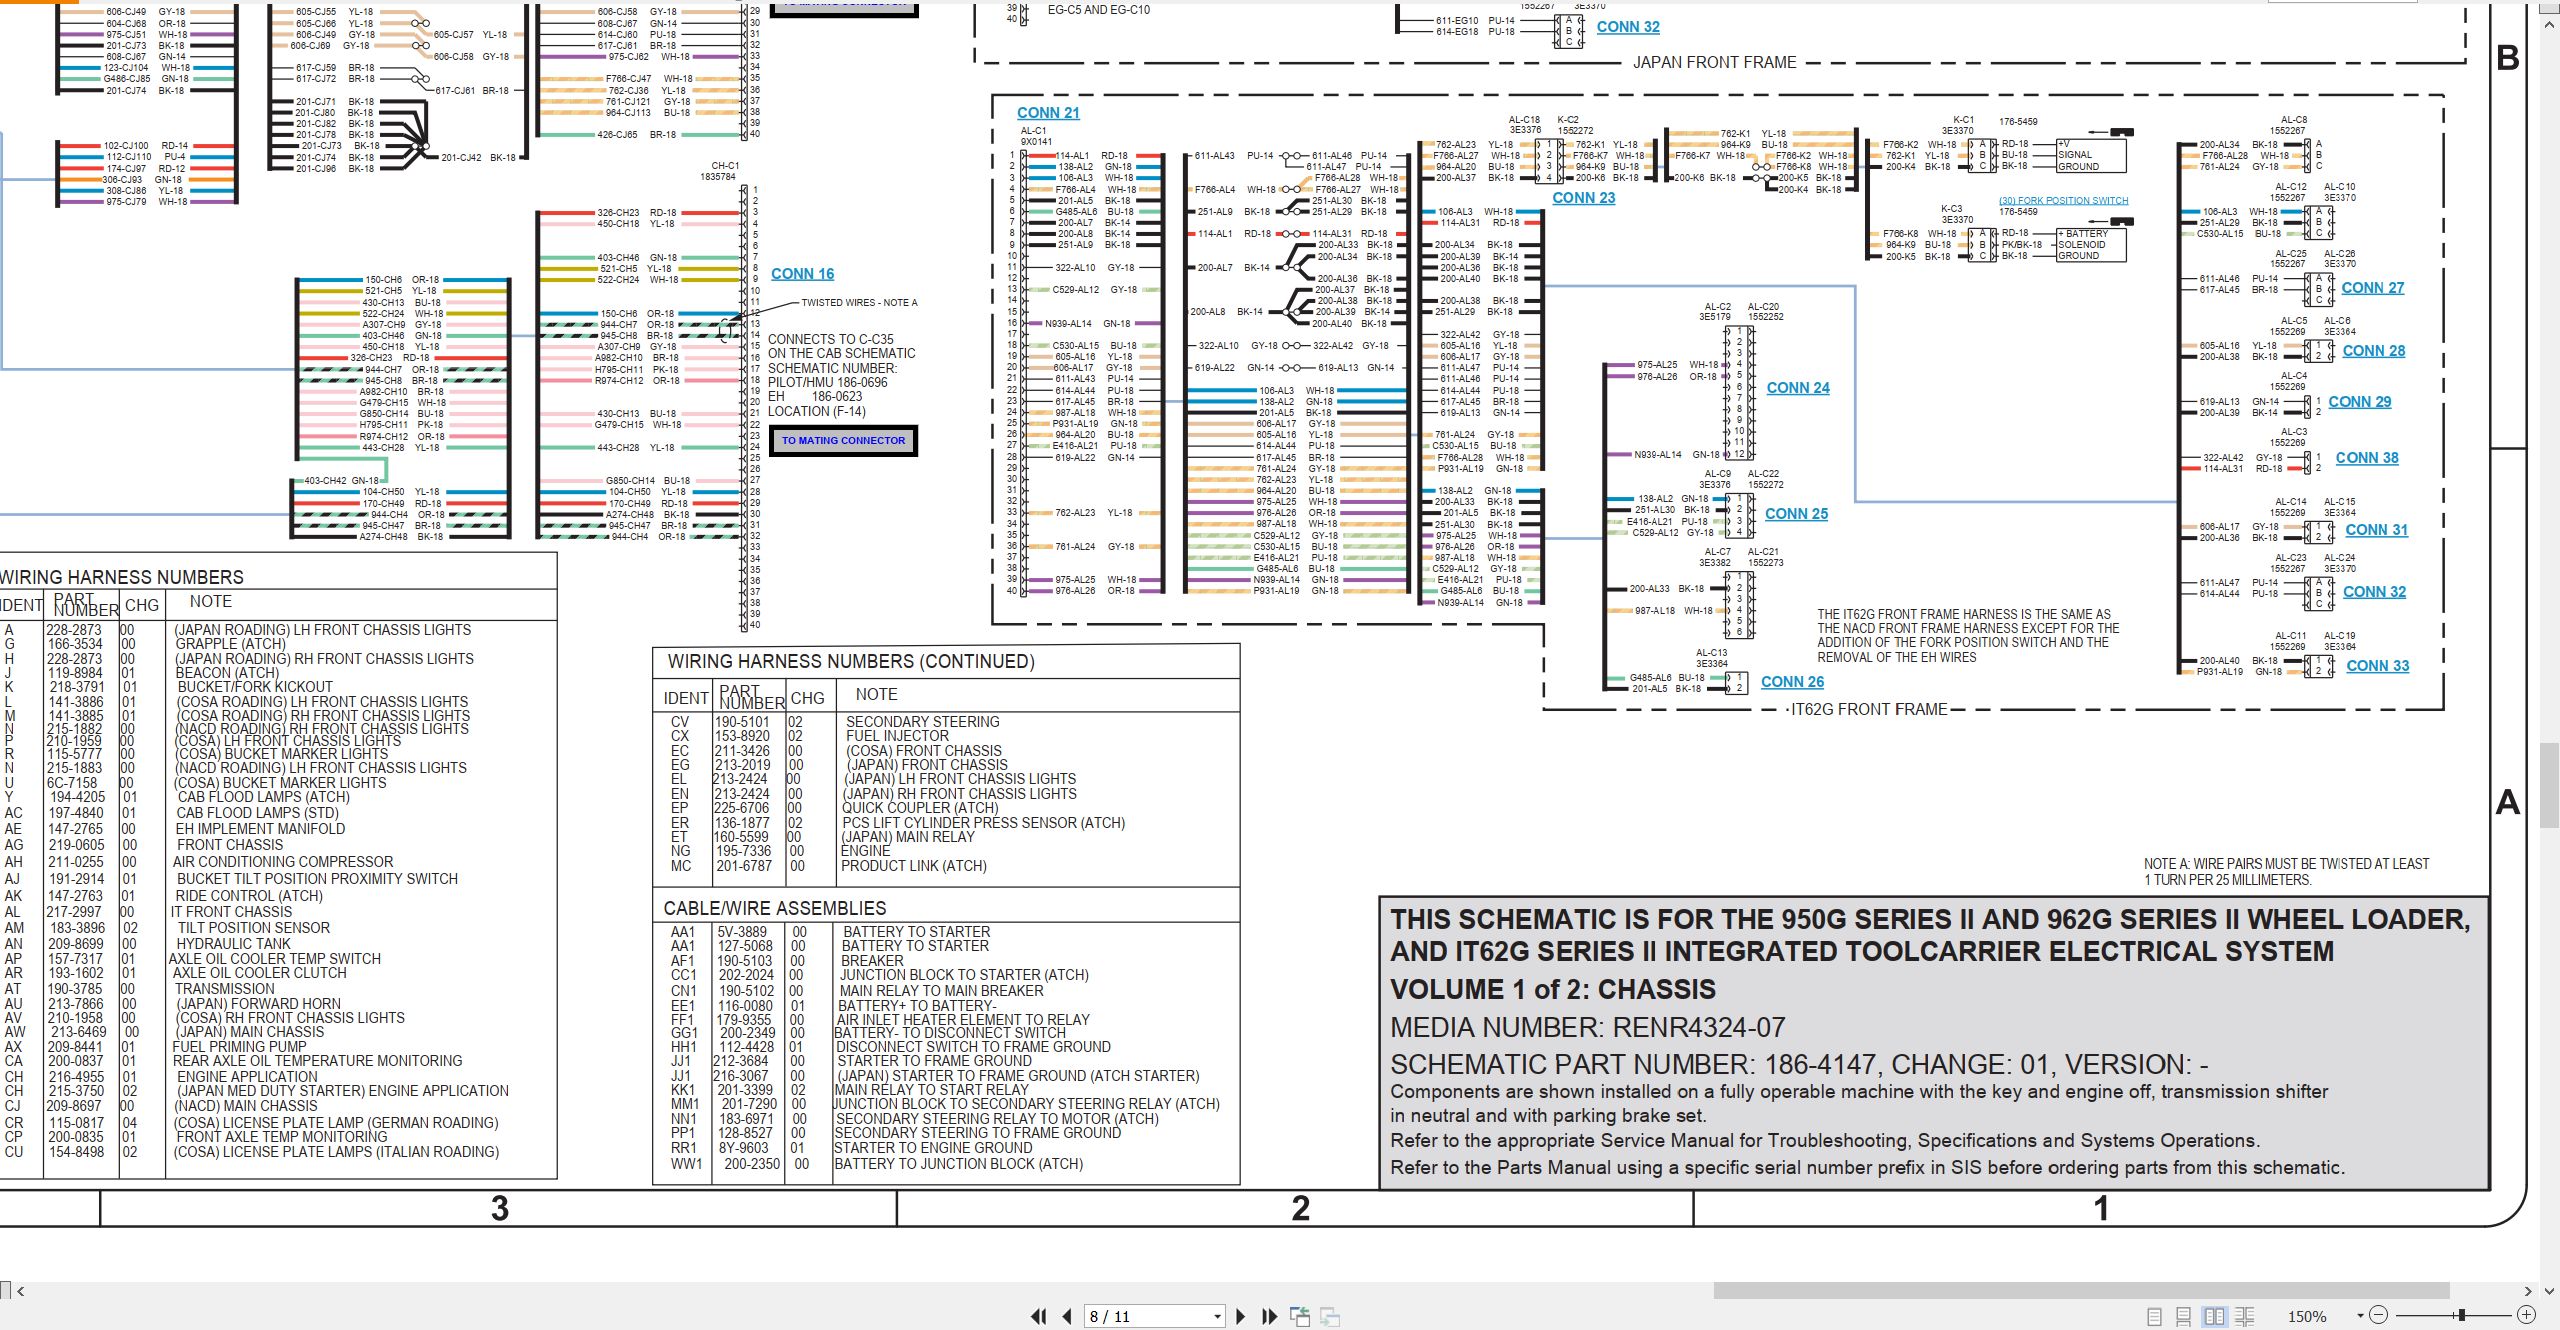The width and height of the screenshot is (2560, 1330).
Task: Follow the CONN 29 link
Action: pyautogui.click(x=2360, y=402)
